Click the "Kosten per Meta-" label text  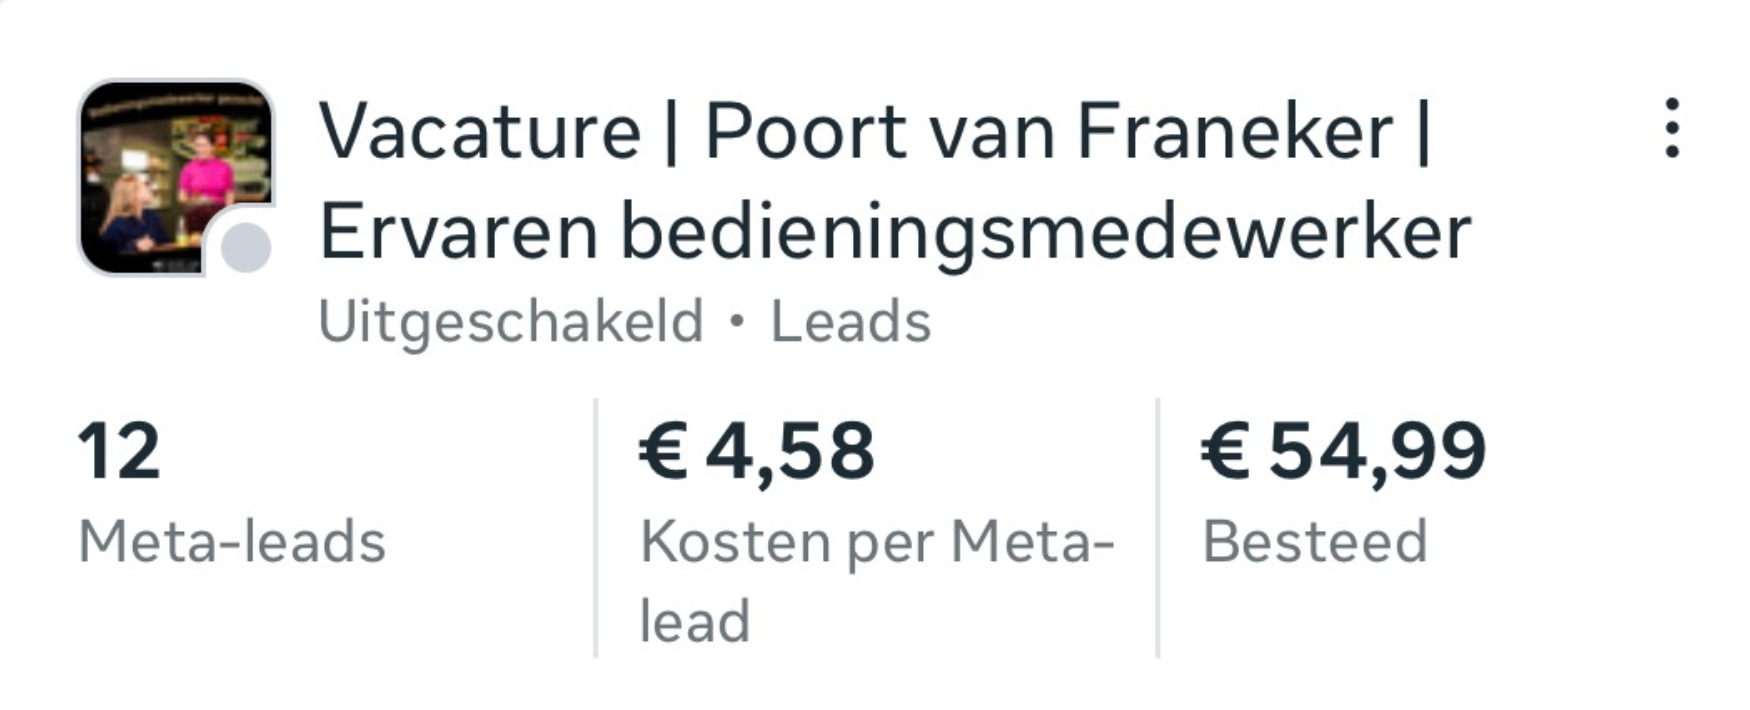coord(877,542)
